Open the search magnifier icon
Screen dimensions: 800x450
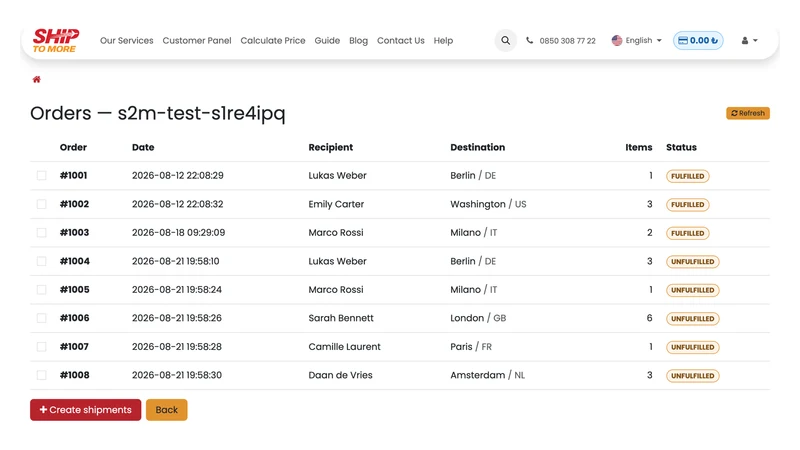coord(505,40)
